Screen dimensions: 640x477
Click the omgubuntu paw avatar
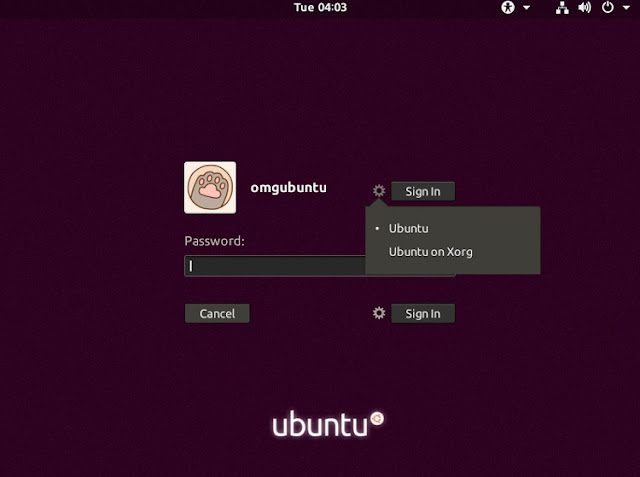tap(210, 187)
